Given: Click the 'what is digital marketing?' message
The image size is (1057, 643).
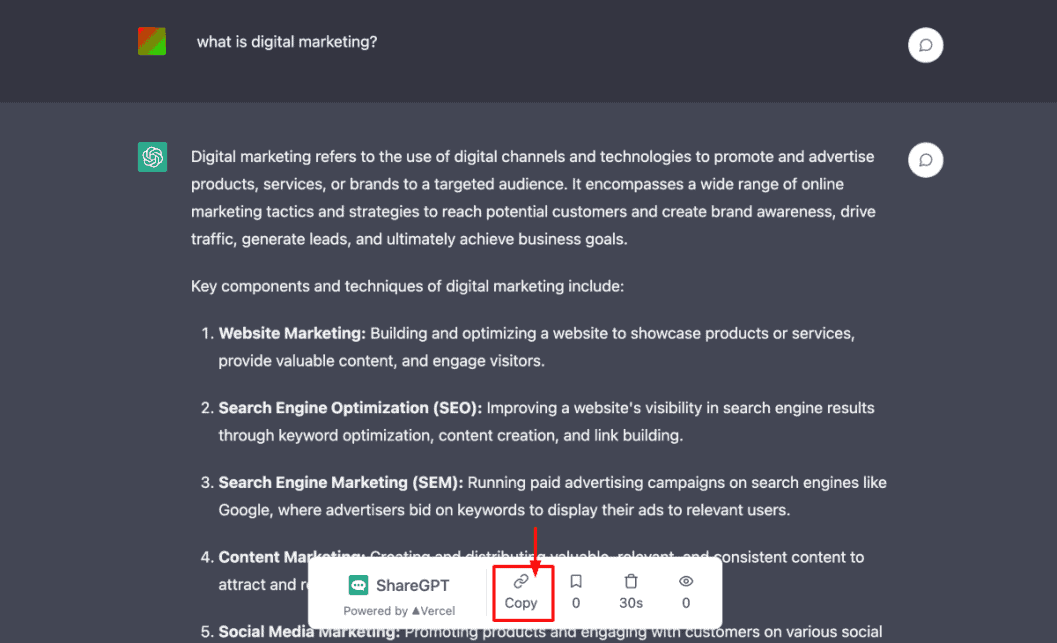Looking at the screenshot, I should tap(287, 42).
